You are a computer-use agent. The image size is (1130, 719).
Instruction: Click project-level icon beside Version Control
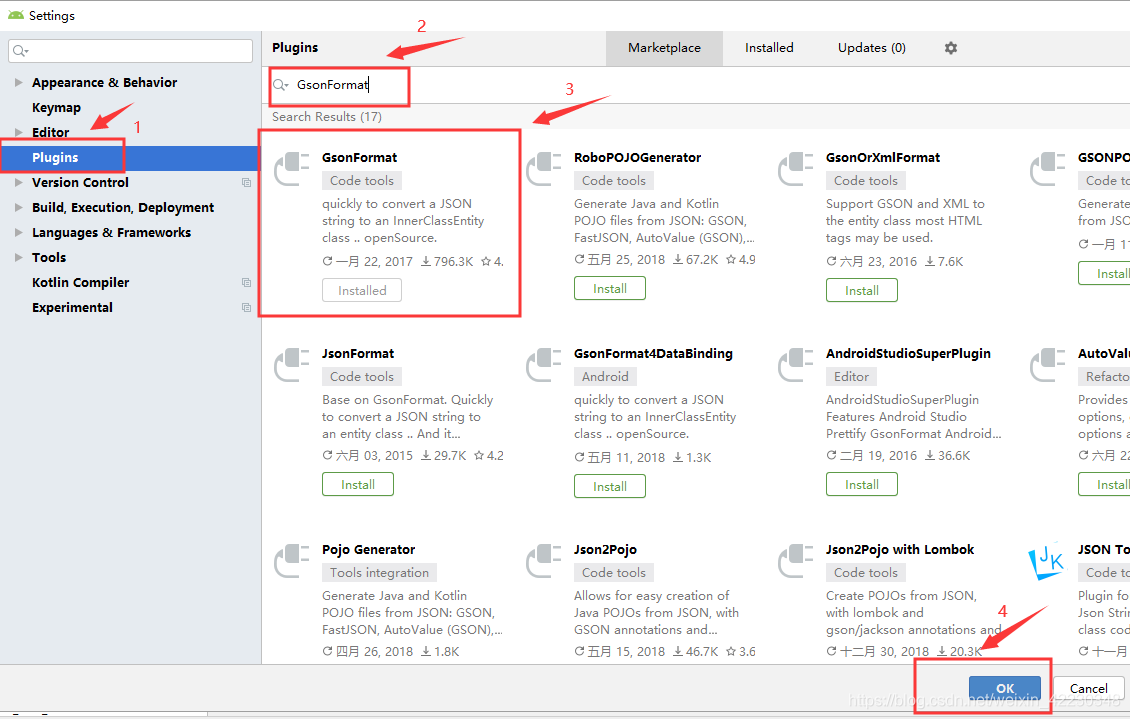[246, 182]
